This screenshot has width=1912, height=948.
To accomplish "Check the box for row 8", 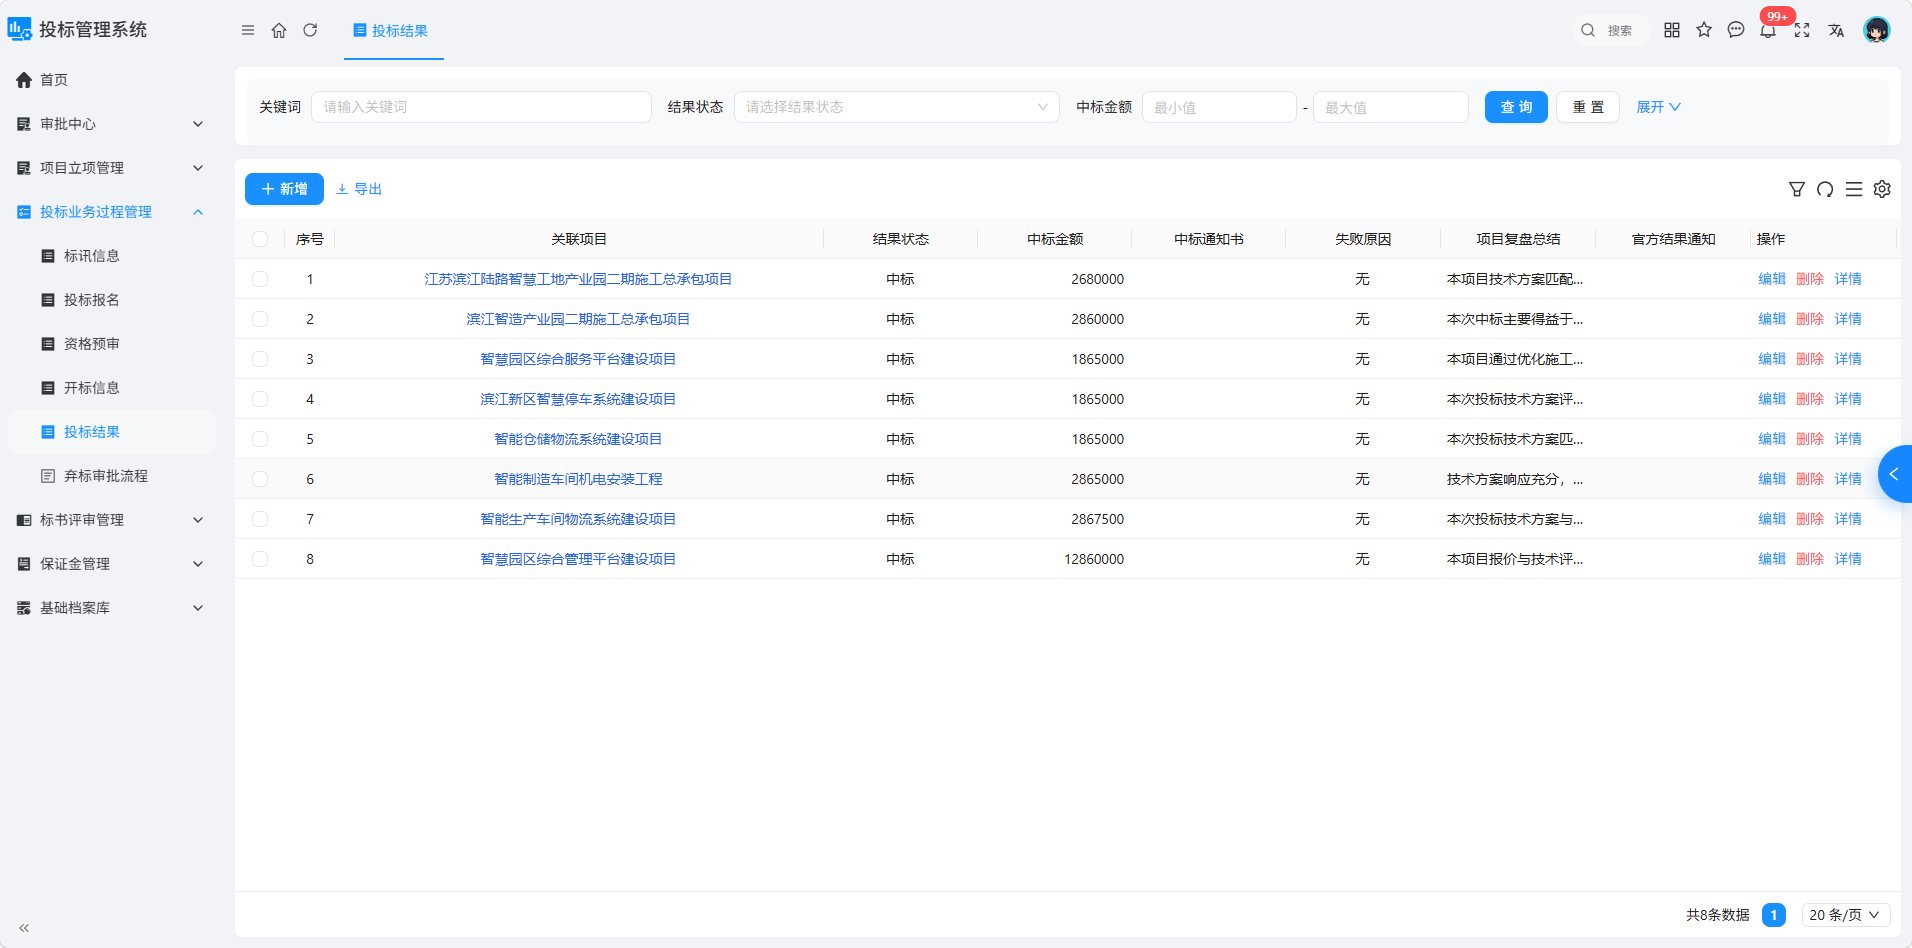I will tap(260, 559).
